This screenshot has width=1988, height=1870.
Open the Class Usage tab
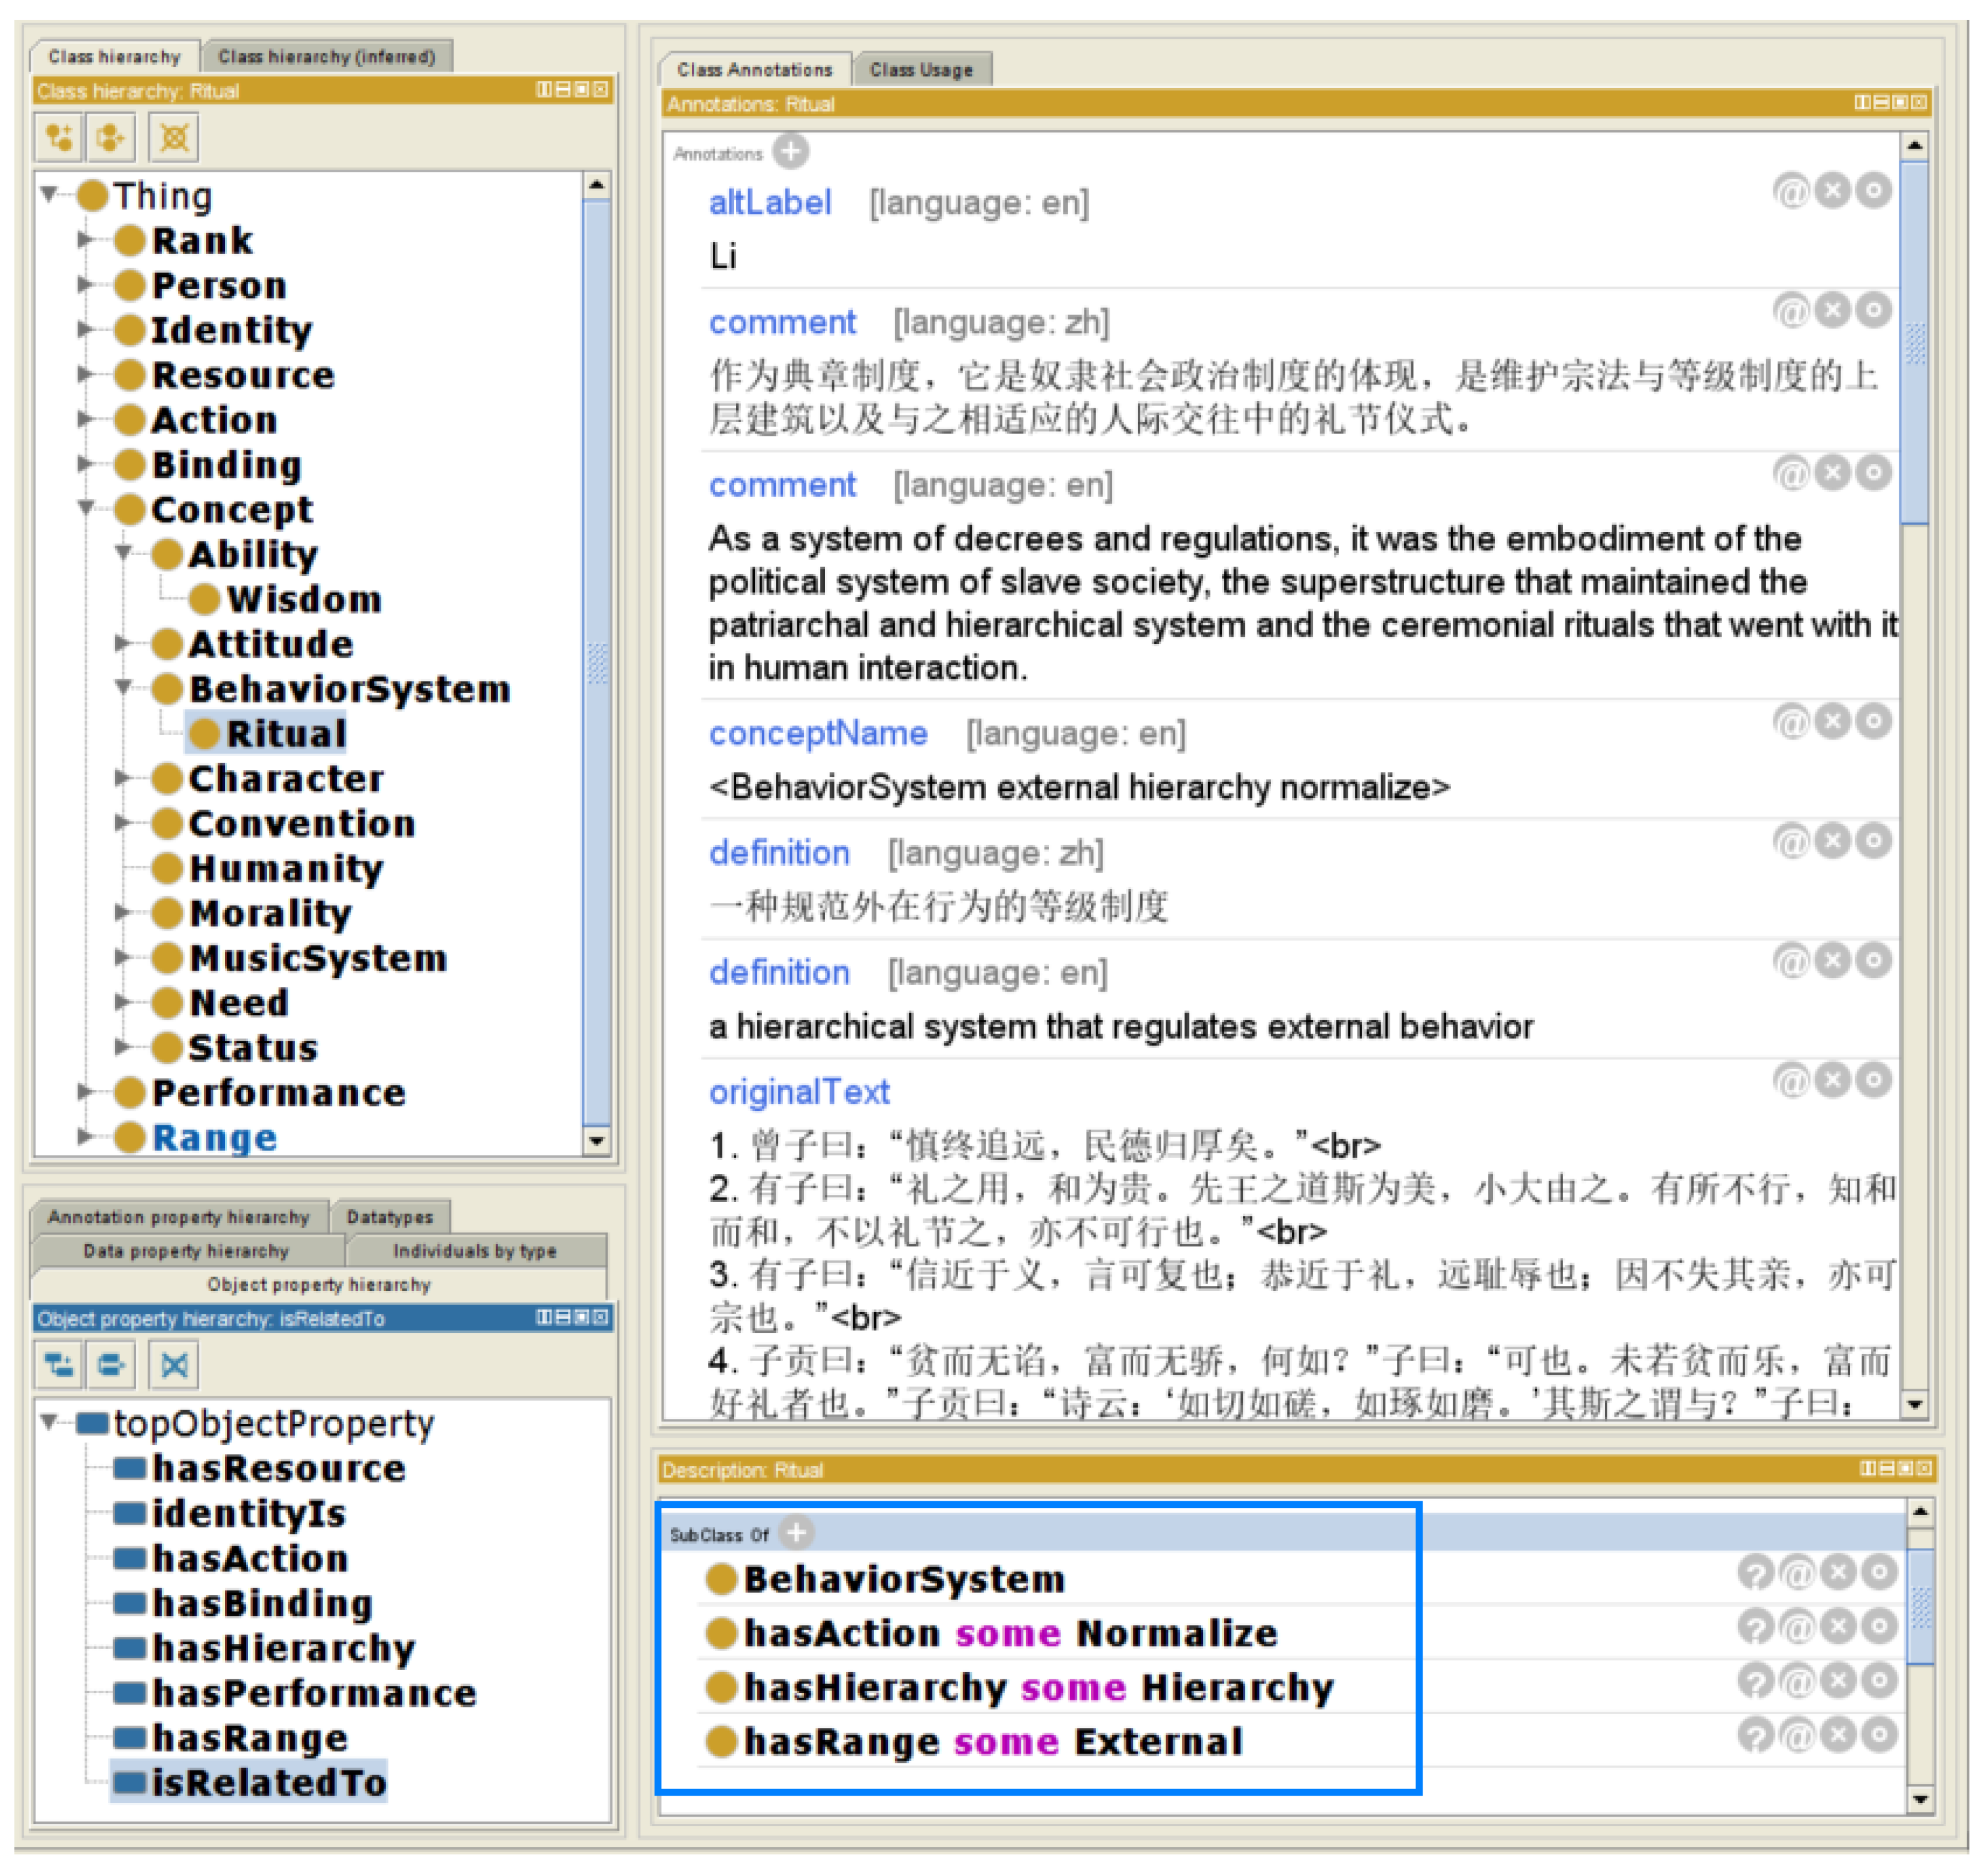(921, 69)
